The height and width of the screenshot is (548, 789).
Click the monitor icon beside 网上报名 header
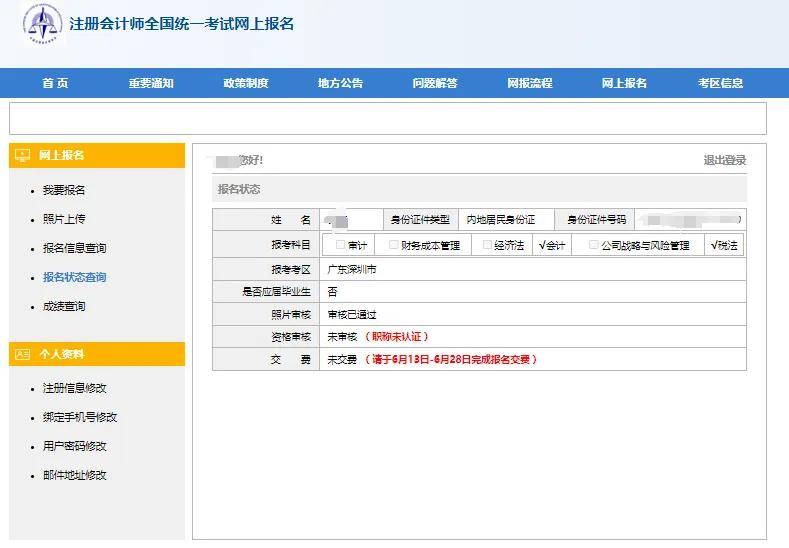[23, 155]
